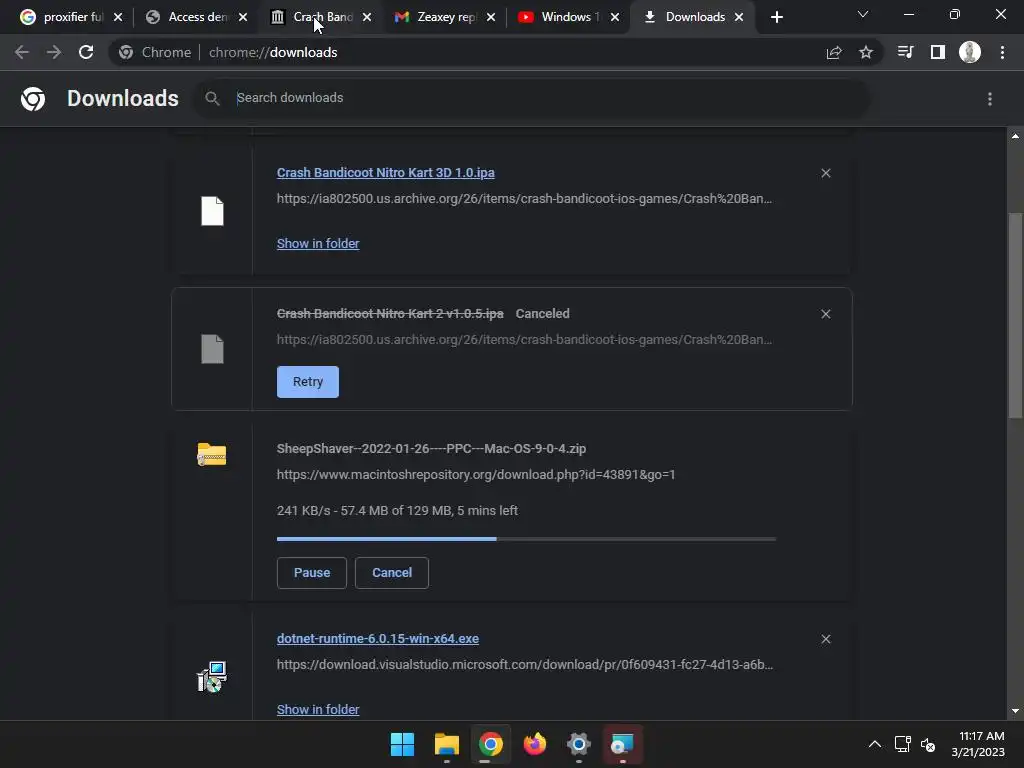Close the Windows YouTube tab
Image resolution: width=1024 pixels, height=768 pixels.
point(615,17)
